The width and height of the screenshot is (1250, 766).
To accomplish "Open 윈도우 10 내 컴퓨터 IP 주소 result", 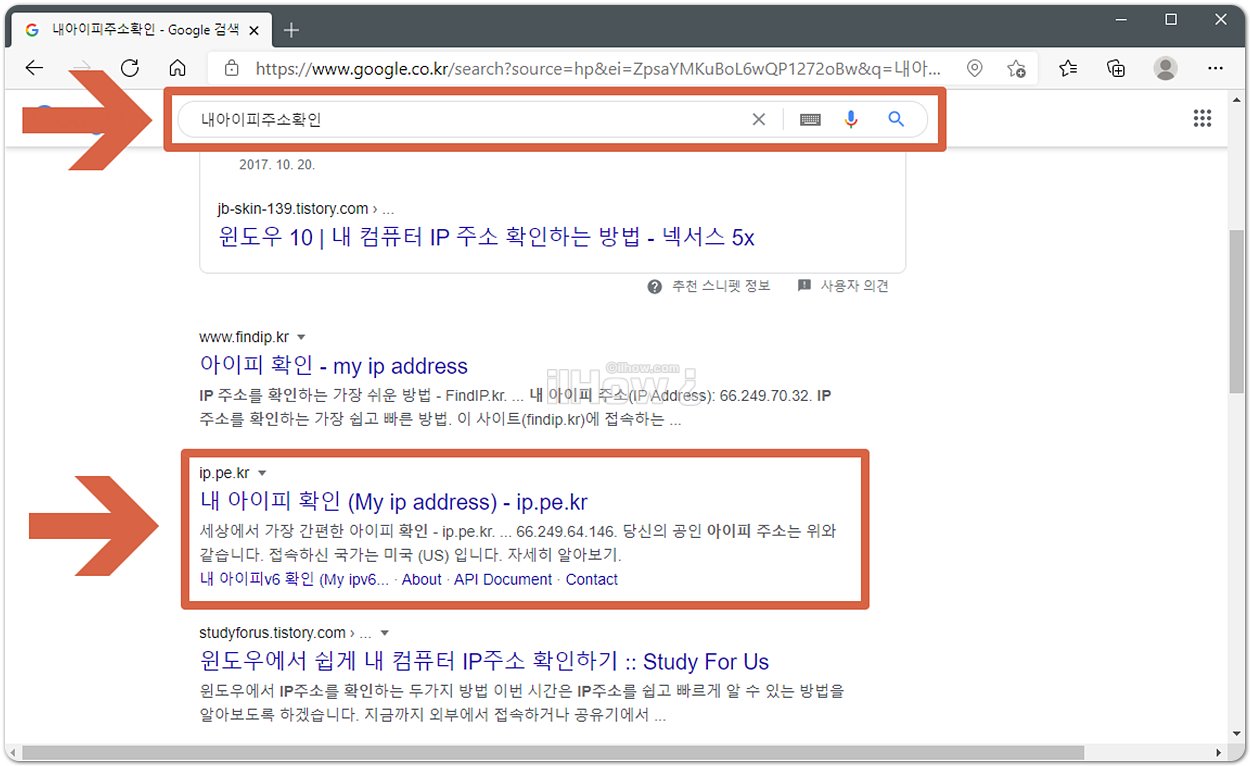I will point(486,238).
